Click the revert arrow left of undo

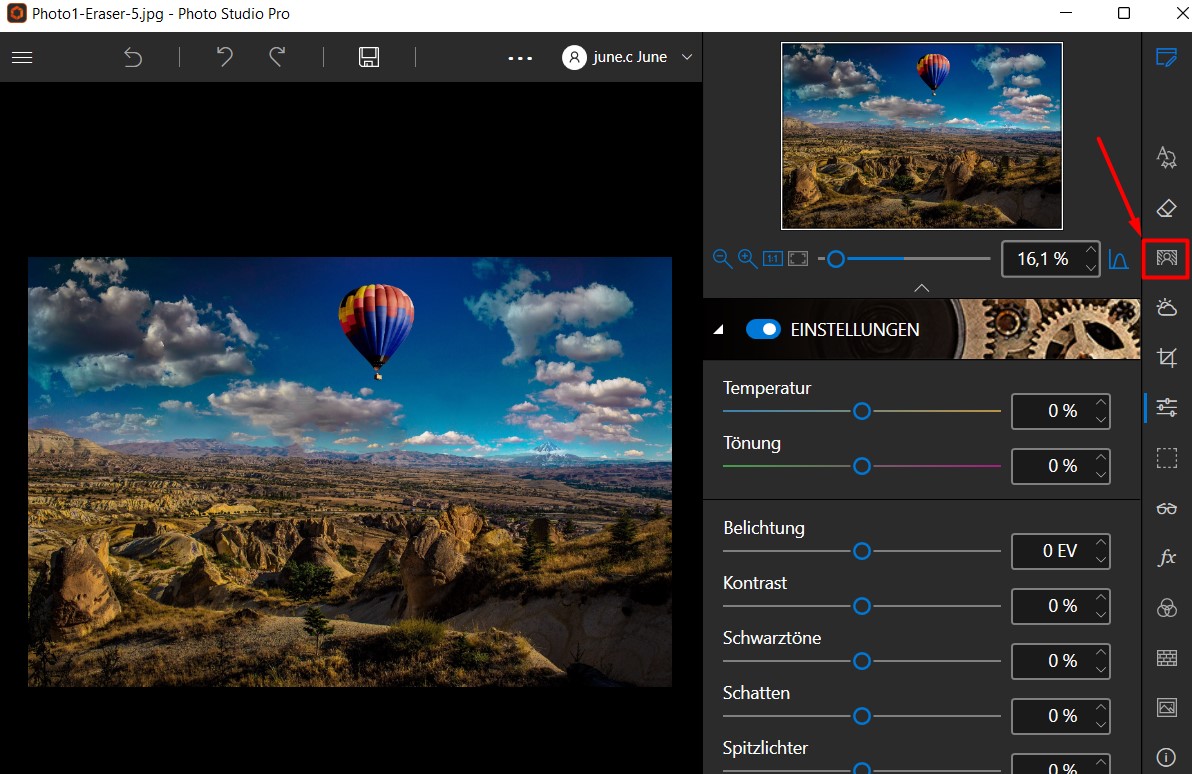(x=133, y=57)
